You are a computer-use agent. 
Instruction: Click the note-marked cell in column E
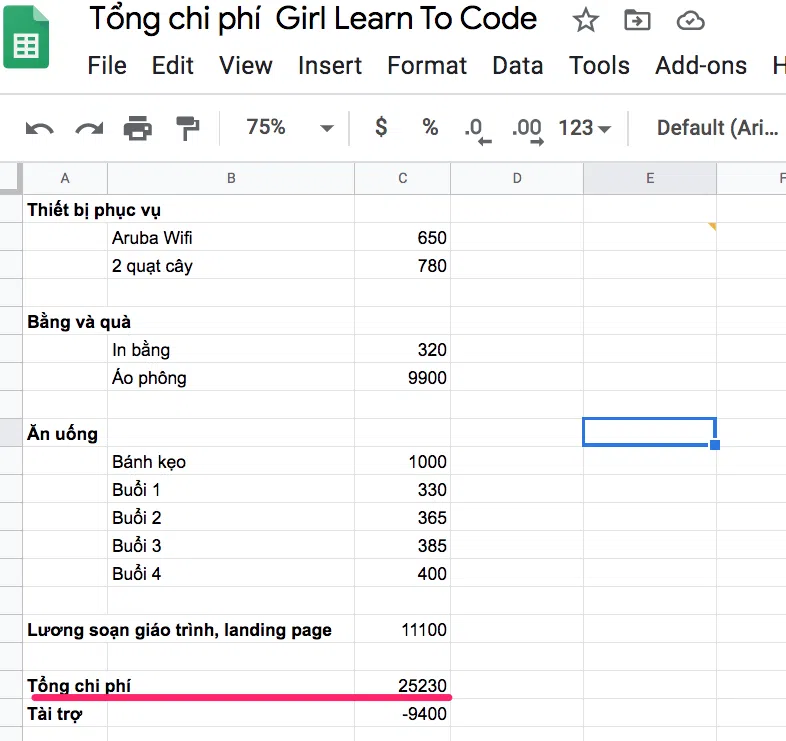[x=650, y=238]
